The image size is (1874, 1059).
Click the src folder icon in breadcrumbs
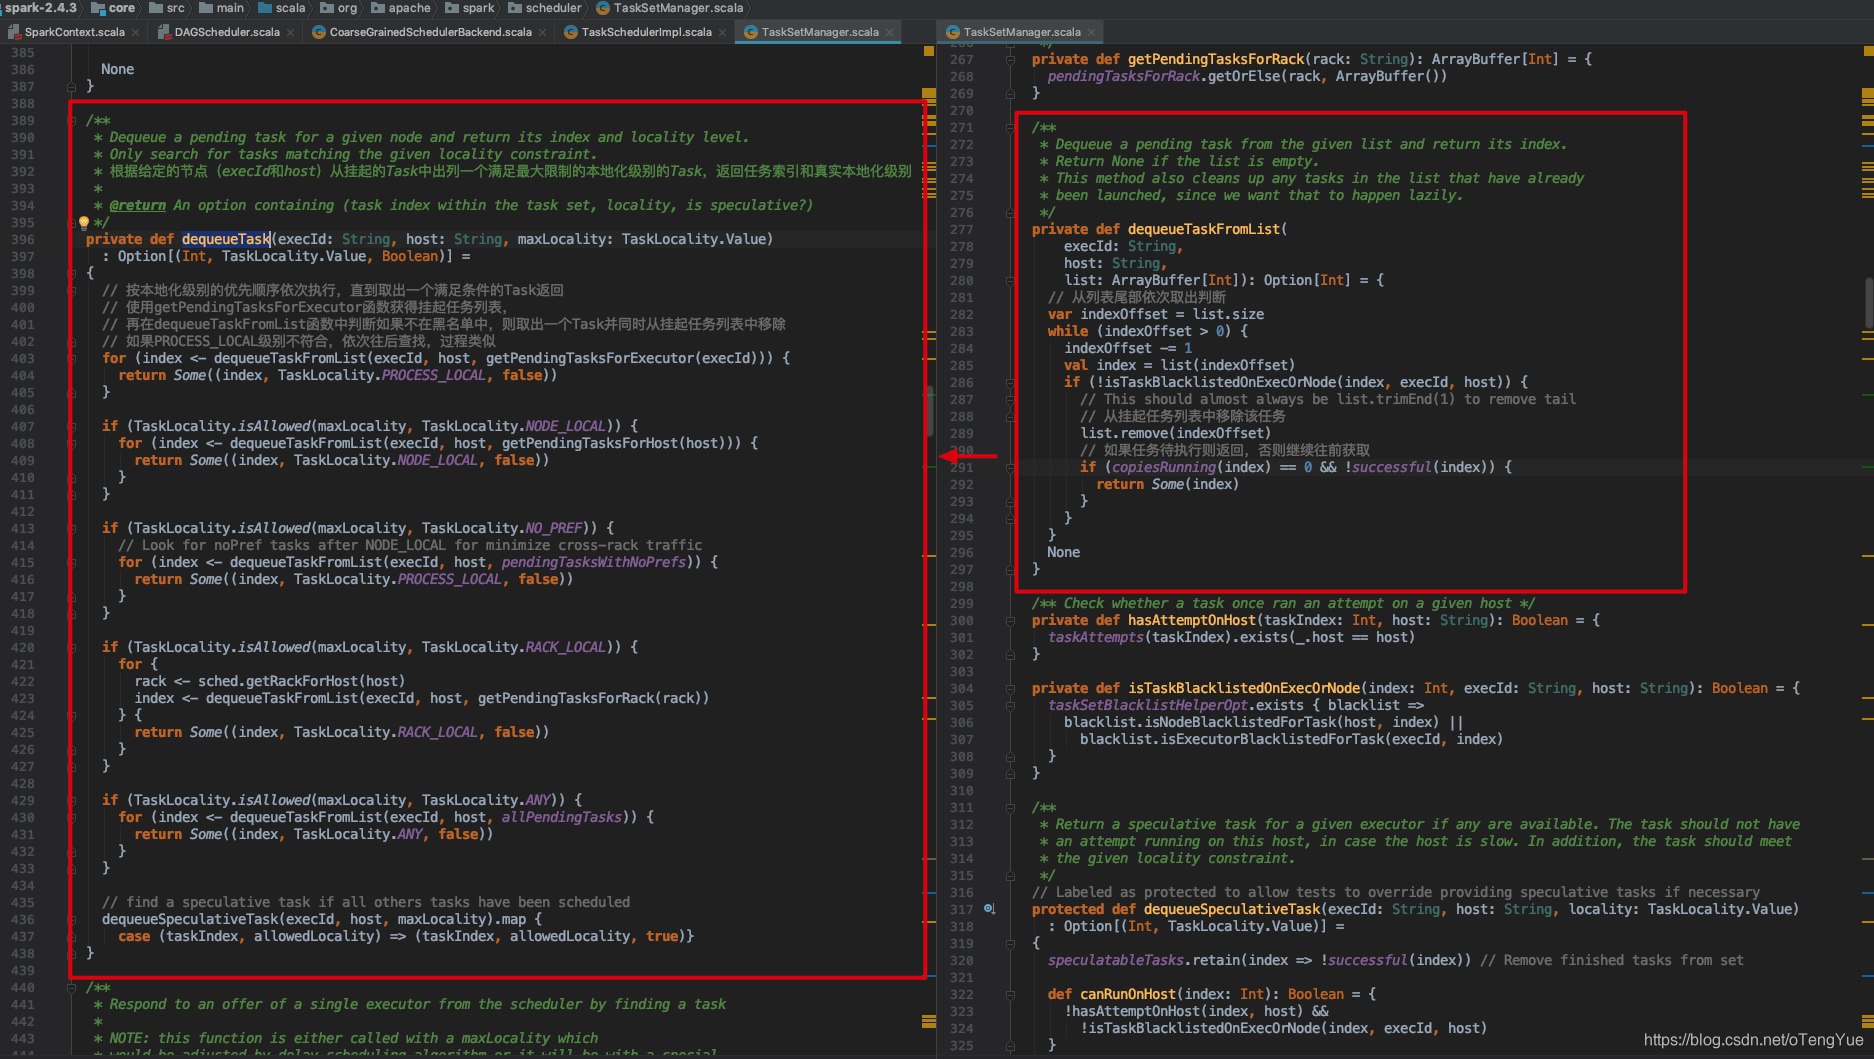156,8
